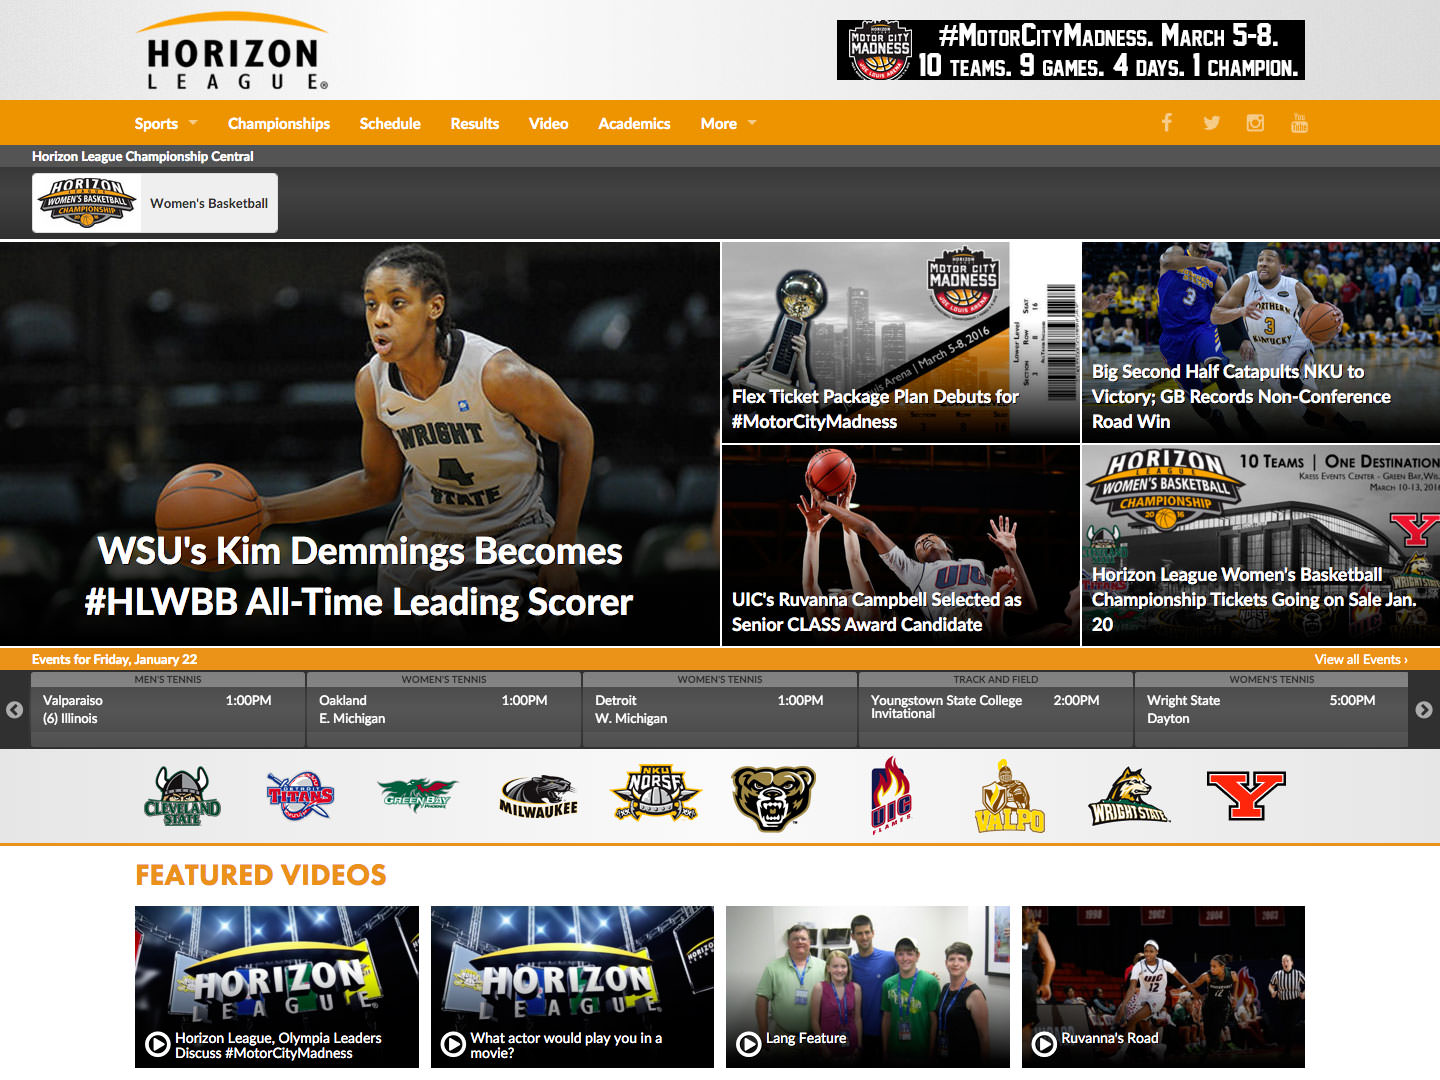Open the Twitter social icon

click(x=1211, y=123)
